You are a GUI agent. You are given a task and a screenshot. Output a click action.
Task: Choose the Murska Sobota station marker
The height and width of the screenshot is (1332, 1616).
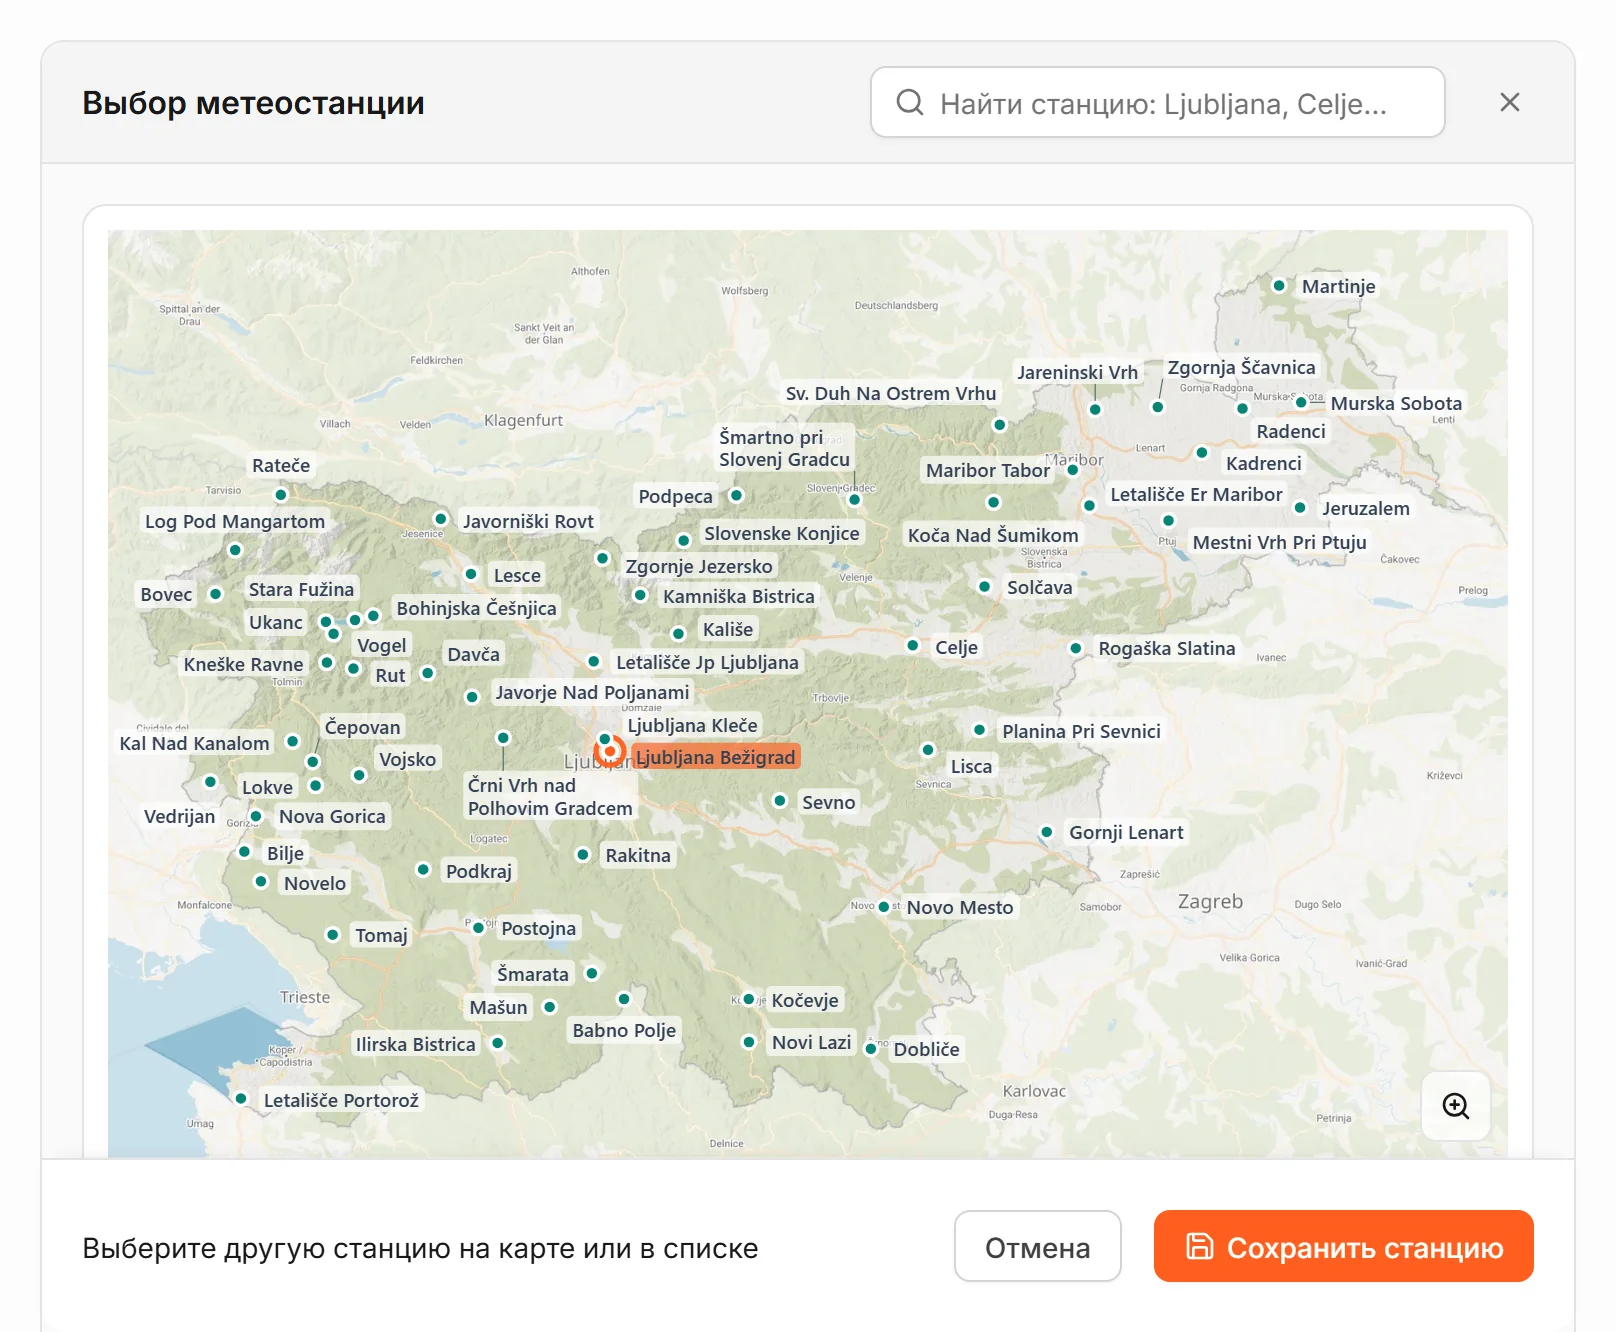[1301, 403]
